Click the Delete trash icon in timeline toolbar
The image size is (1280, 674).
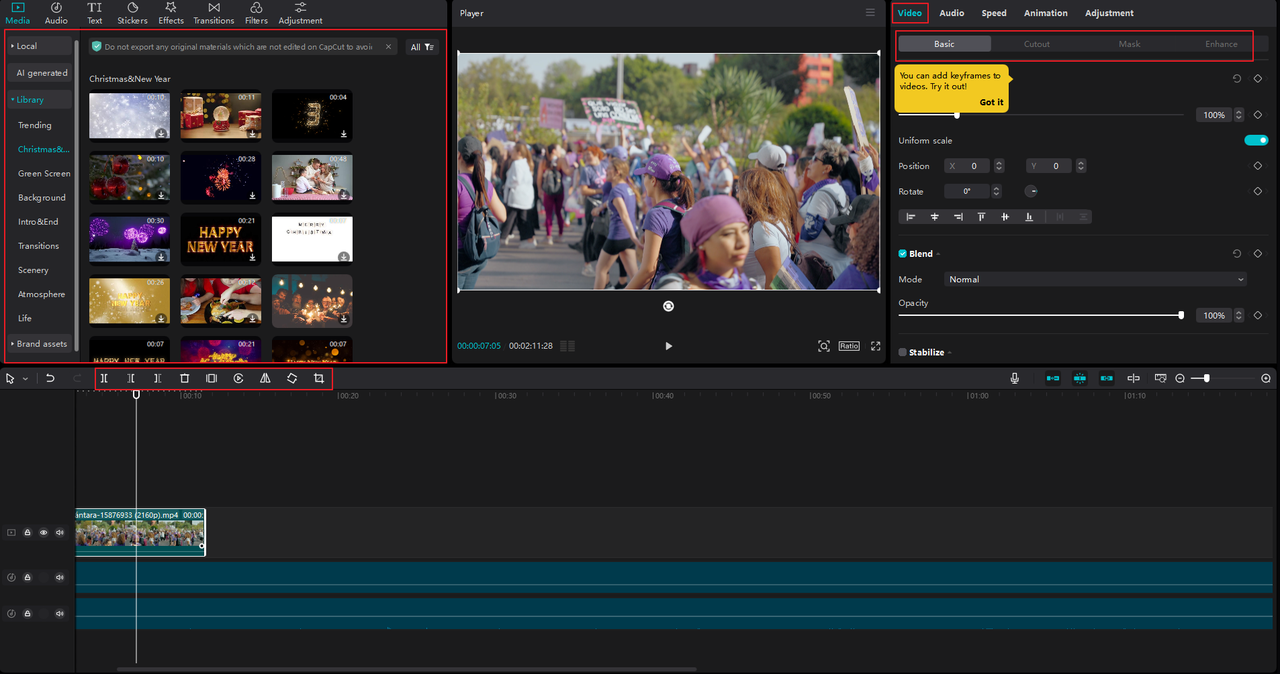tap(184, 379)
